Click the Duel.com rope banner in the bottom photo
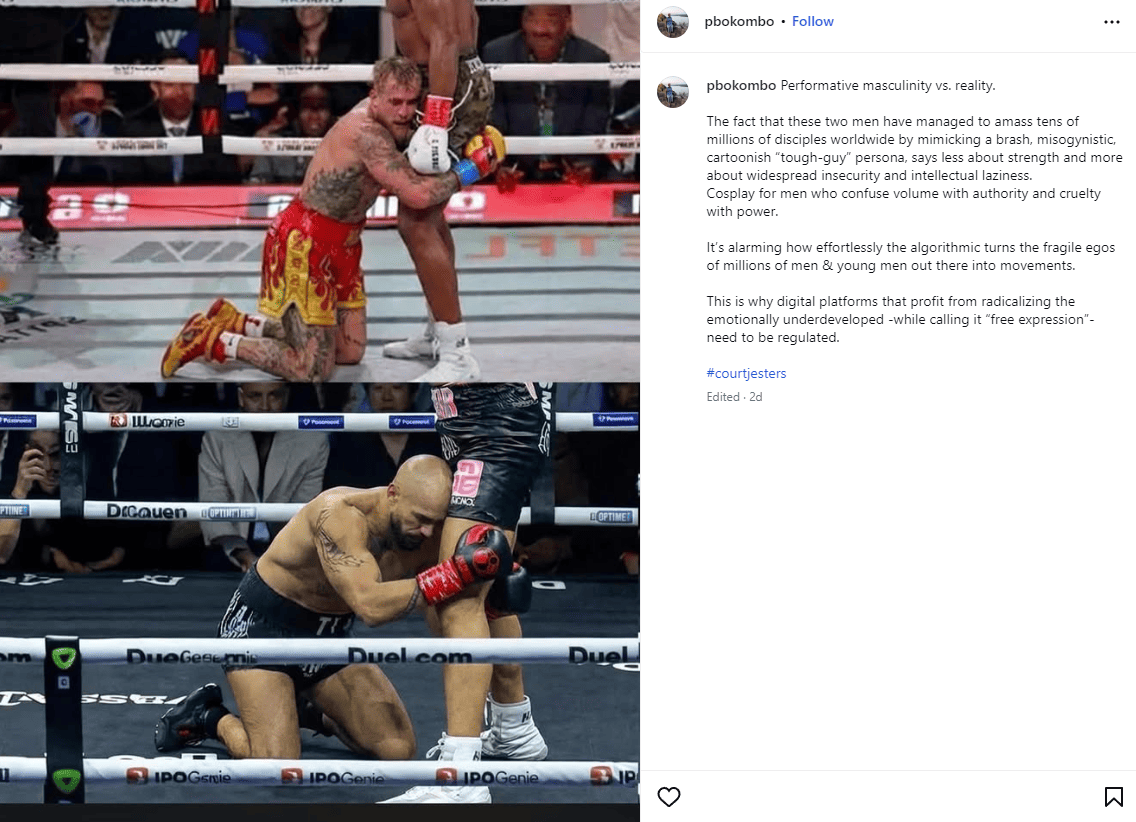 [x=409, y=656]
